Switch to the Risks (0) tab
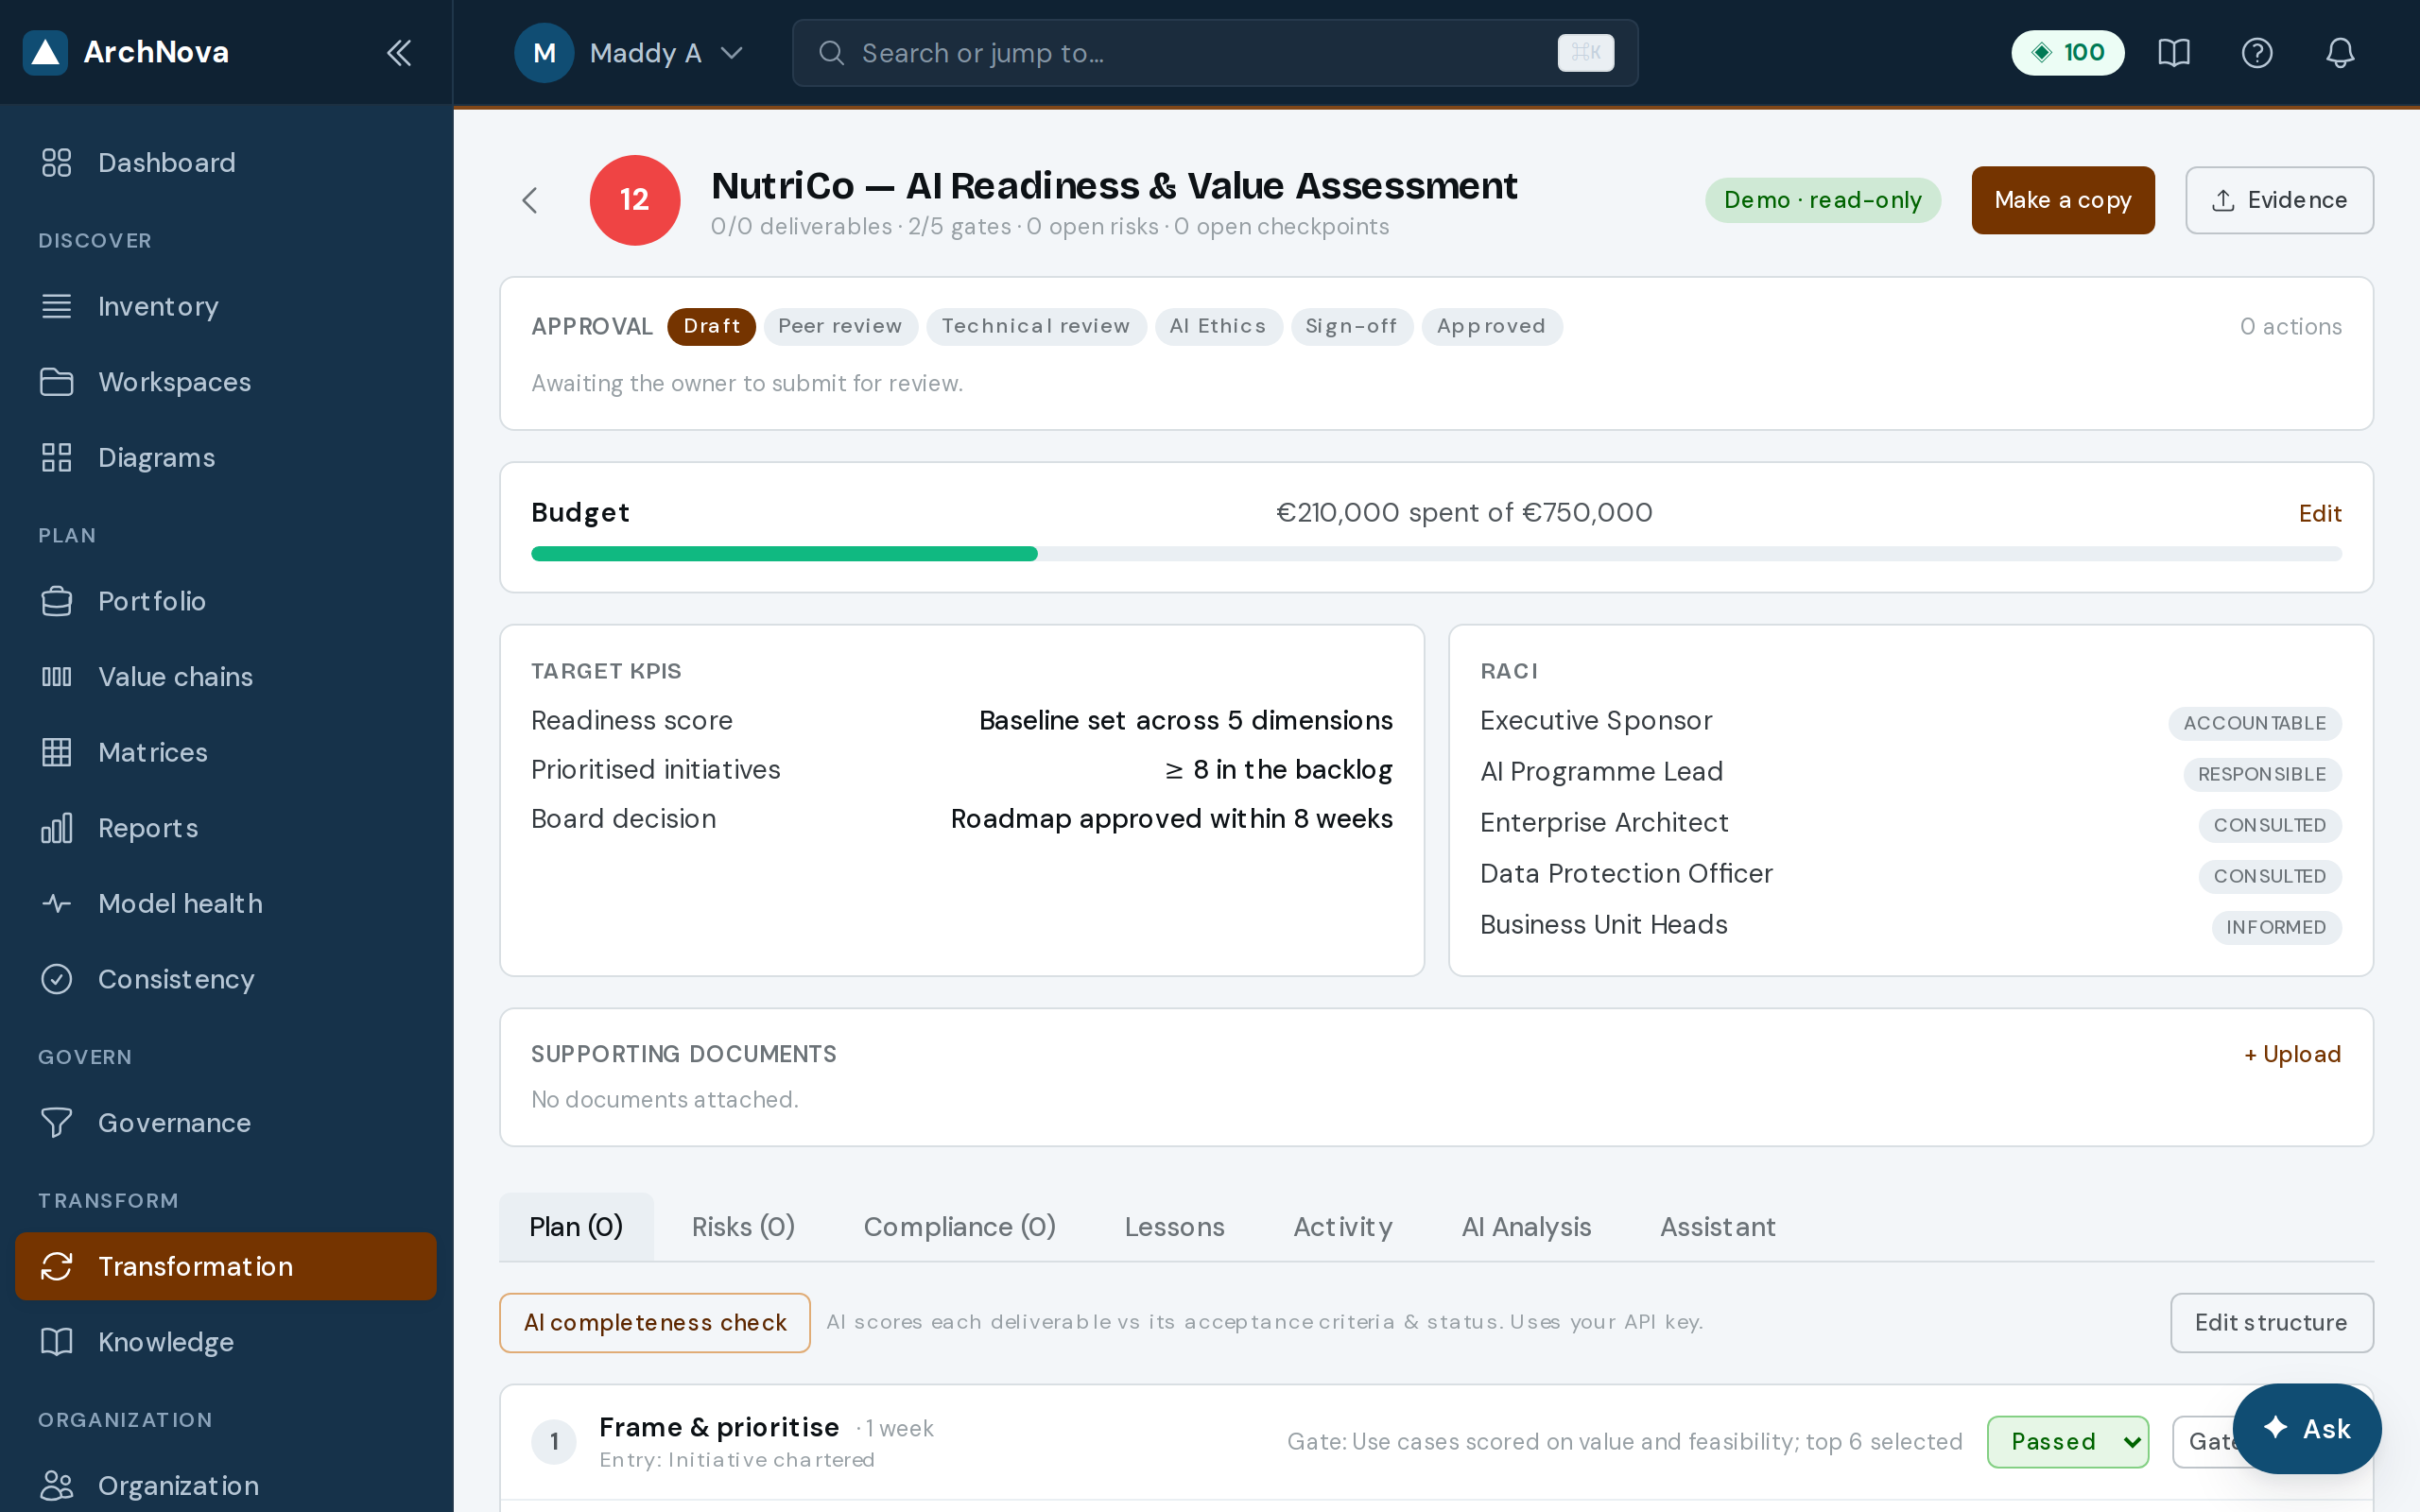Screen dimensions: 2420x1512 click(x=743, y=1227)
